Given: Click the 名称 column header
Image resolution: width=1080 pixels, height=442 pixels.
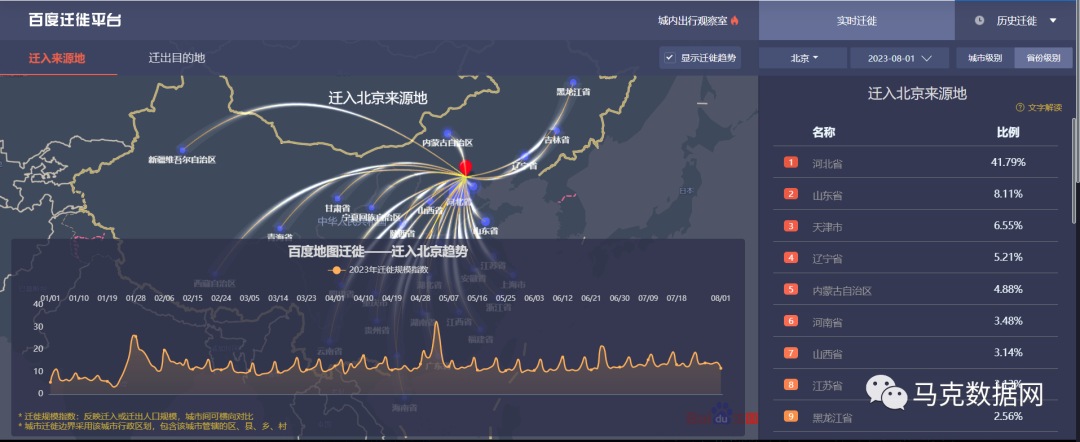Looking at the screenshot, I should tap(824, 132).
